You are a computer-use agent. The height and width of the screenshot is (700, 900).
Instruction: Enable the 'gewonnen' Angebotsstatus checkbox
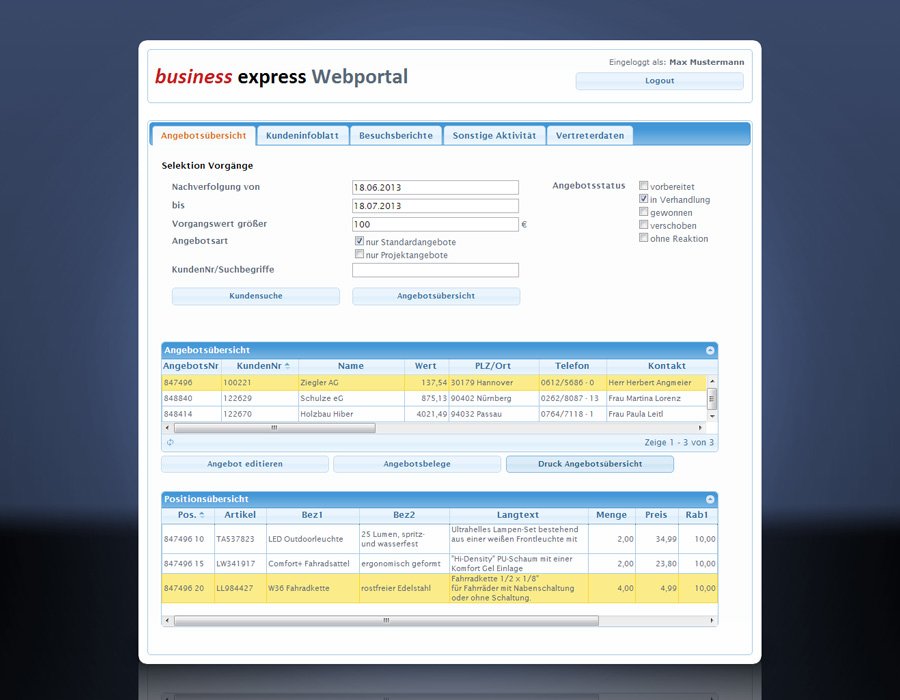643,211
